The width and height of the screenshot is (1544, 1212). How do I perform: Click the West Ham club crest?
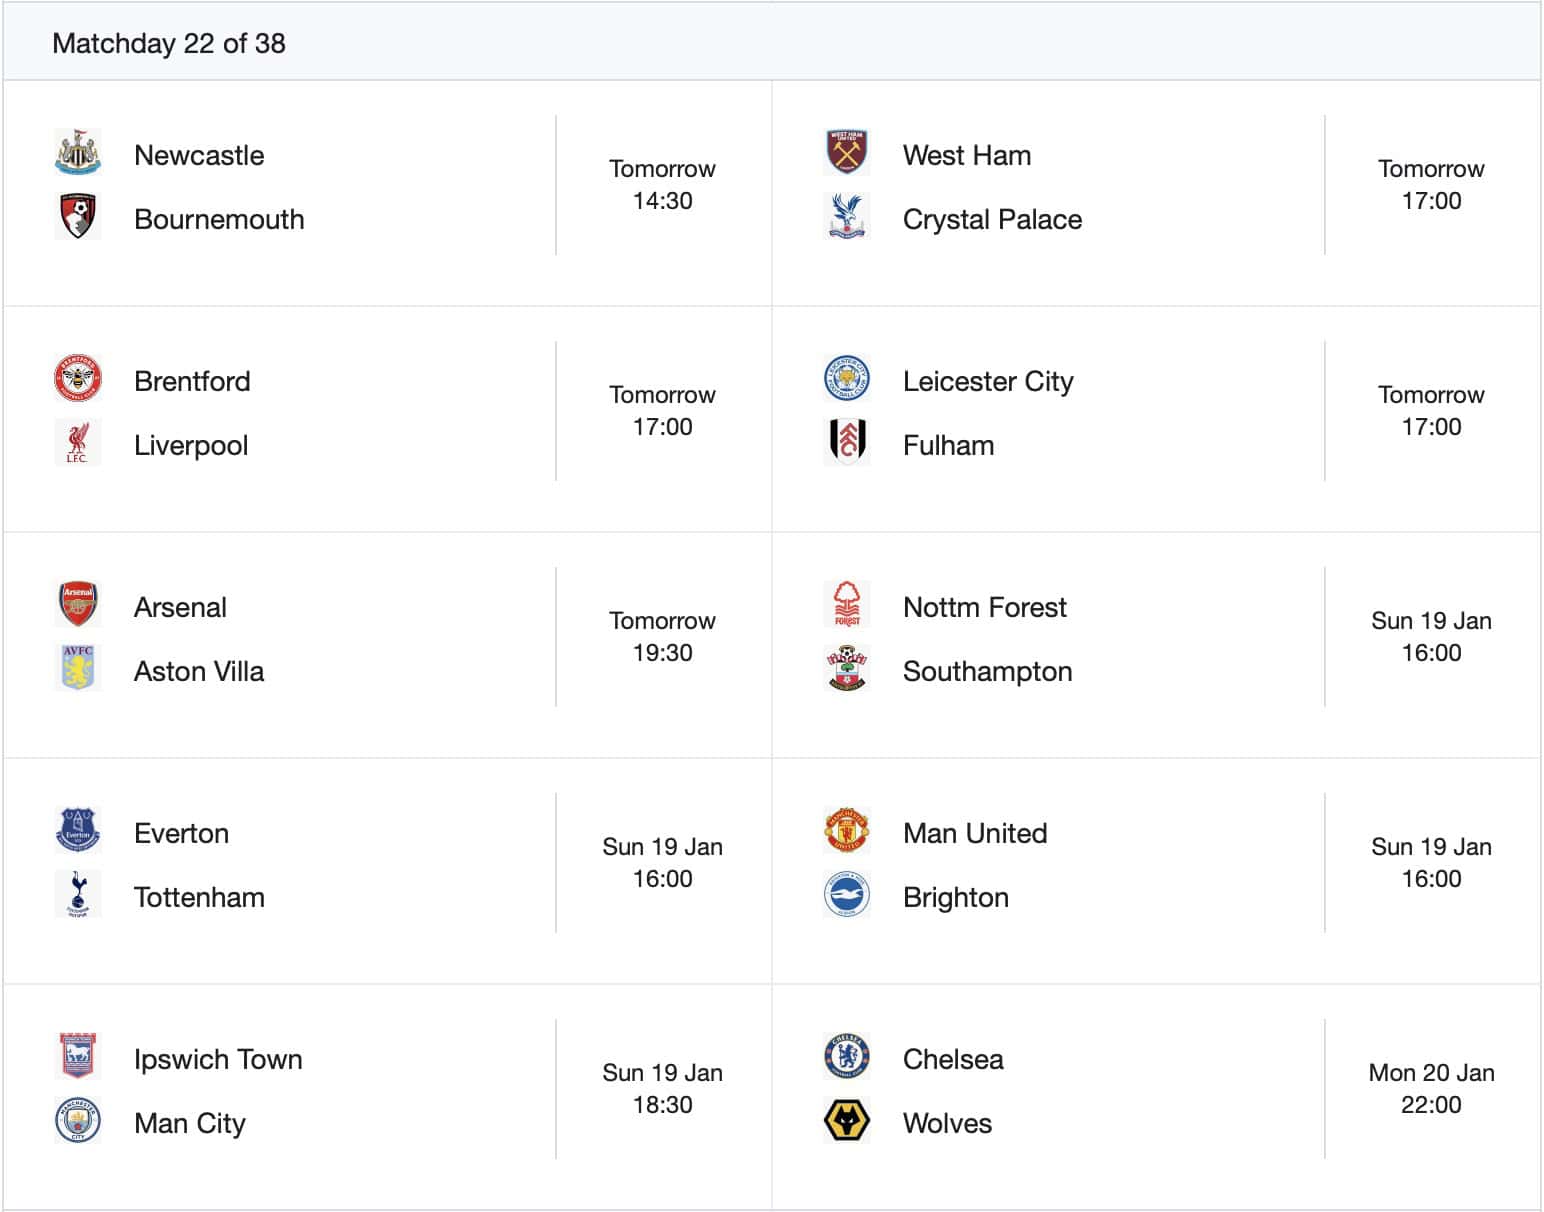pos(846,153)
